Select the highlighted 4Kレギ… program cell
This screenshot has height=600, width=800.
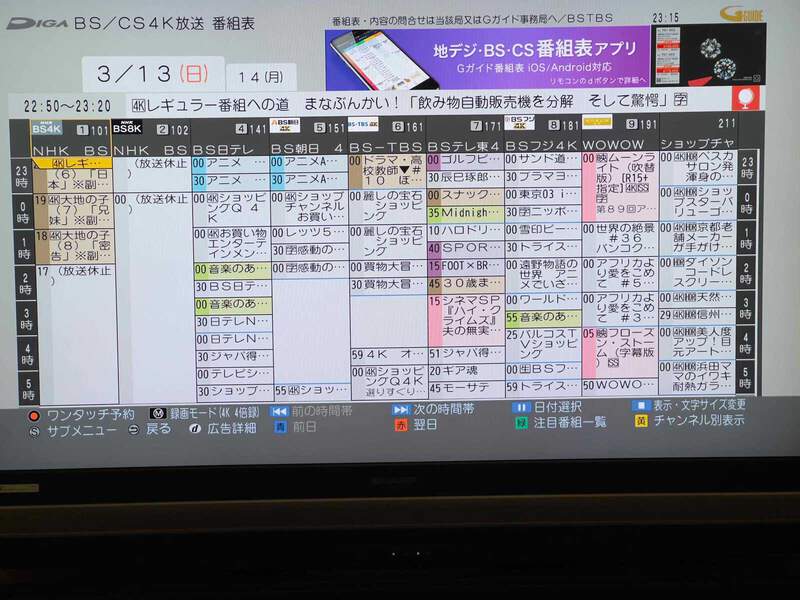pyautogui.click(x=72, y=163)
